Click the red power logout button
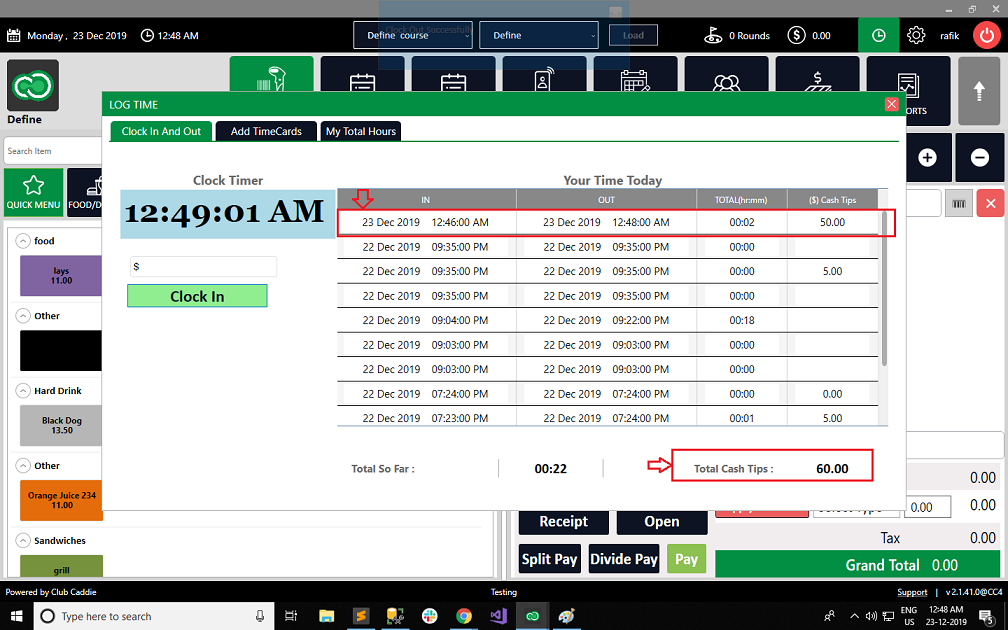The height and width of the screenshot is (630, 1008). pos(986,35)
